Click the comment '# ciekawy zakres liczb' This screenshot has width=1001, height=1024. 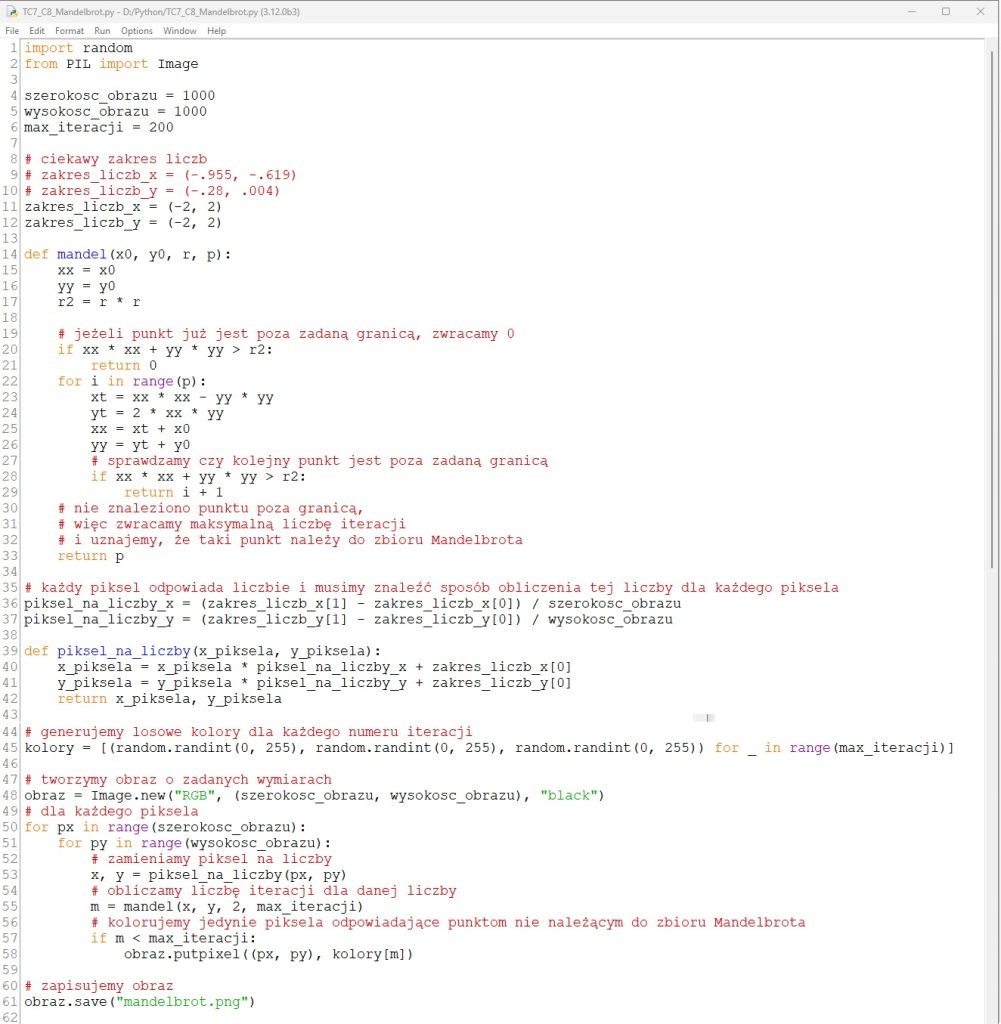click(x=116, y=159)
